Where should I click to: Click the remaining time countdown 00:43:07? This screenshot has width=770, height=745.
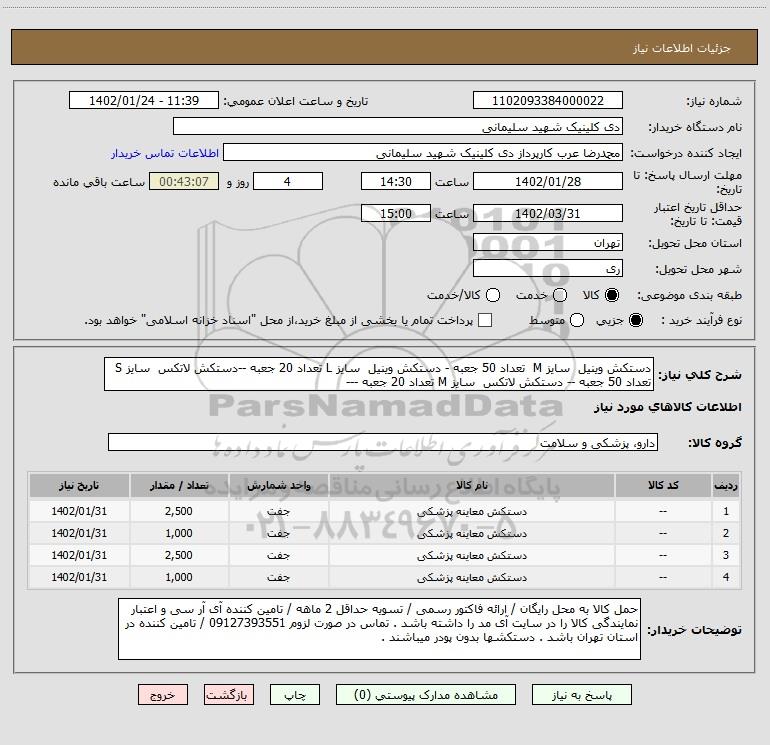pos(184,181)
